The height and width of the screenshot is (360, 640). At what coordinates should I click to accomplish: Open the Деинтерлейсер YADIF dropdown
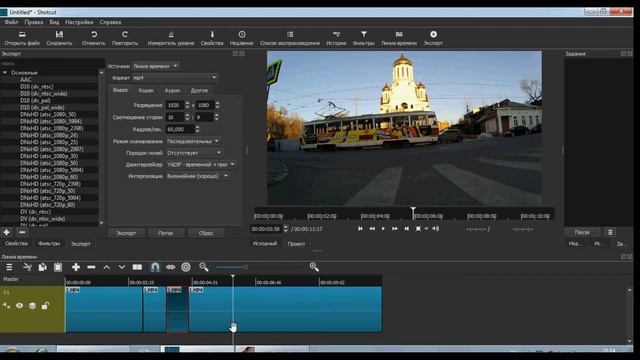[x=201, y=164]
